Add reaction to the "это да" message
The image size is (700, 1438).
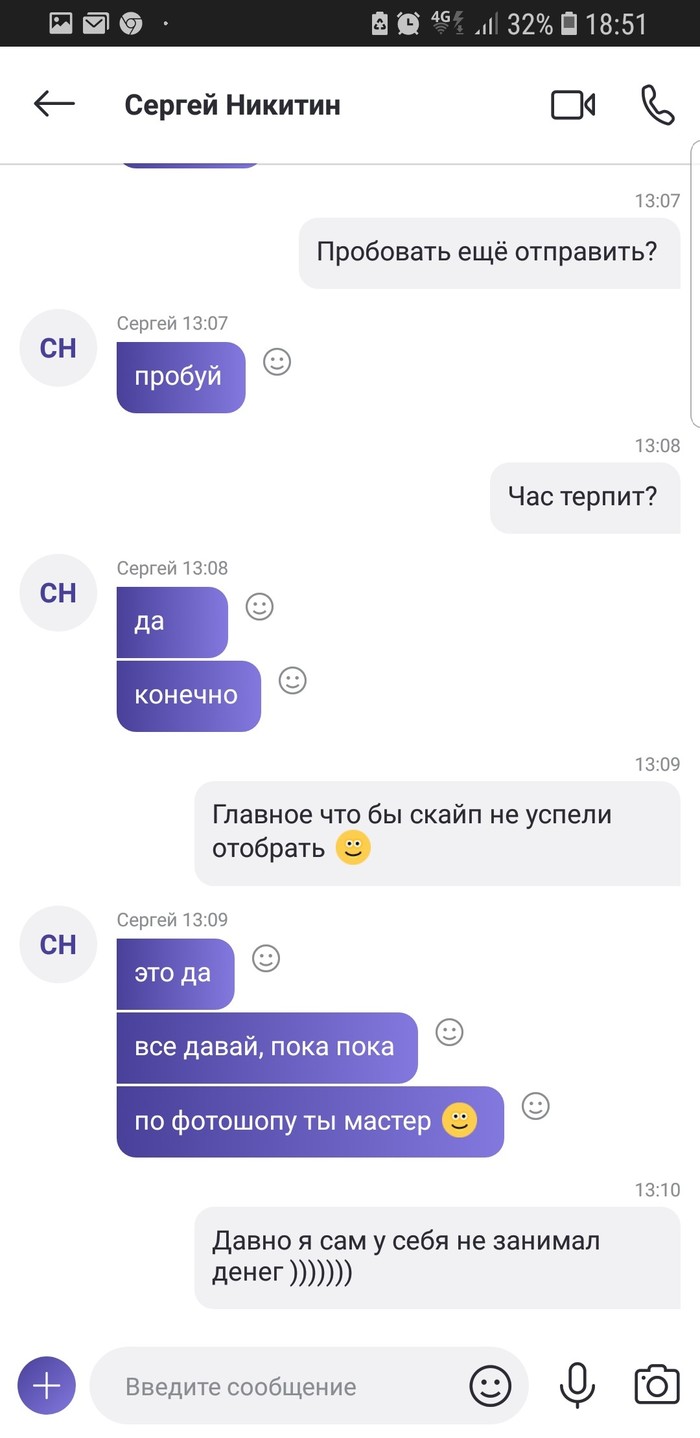coord(266,958)
